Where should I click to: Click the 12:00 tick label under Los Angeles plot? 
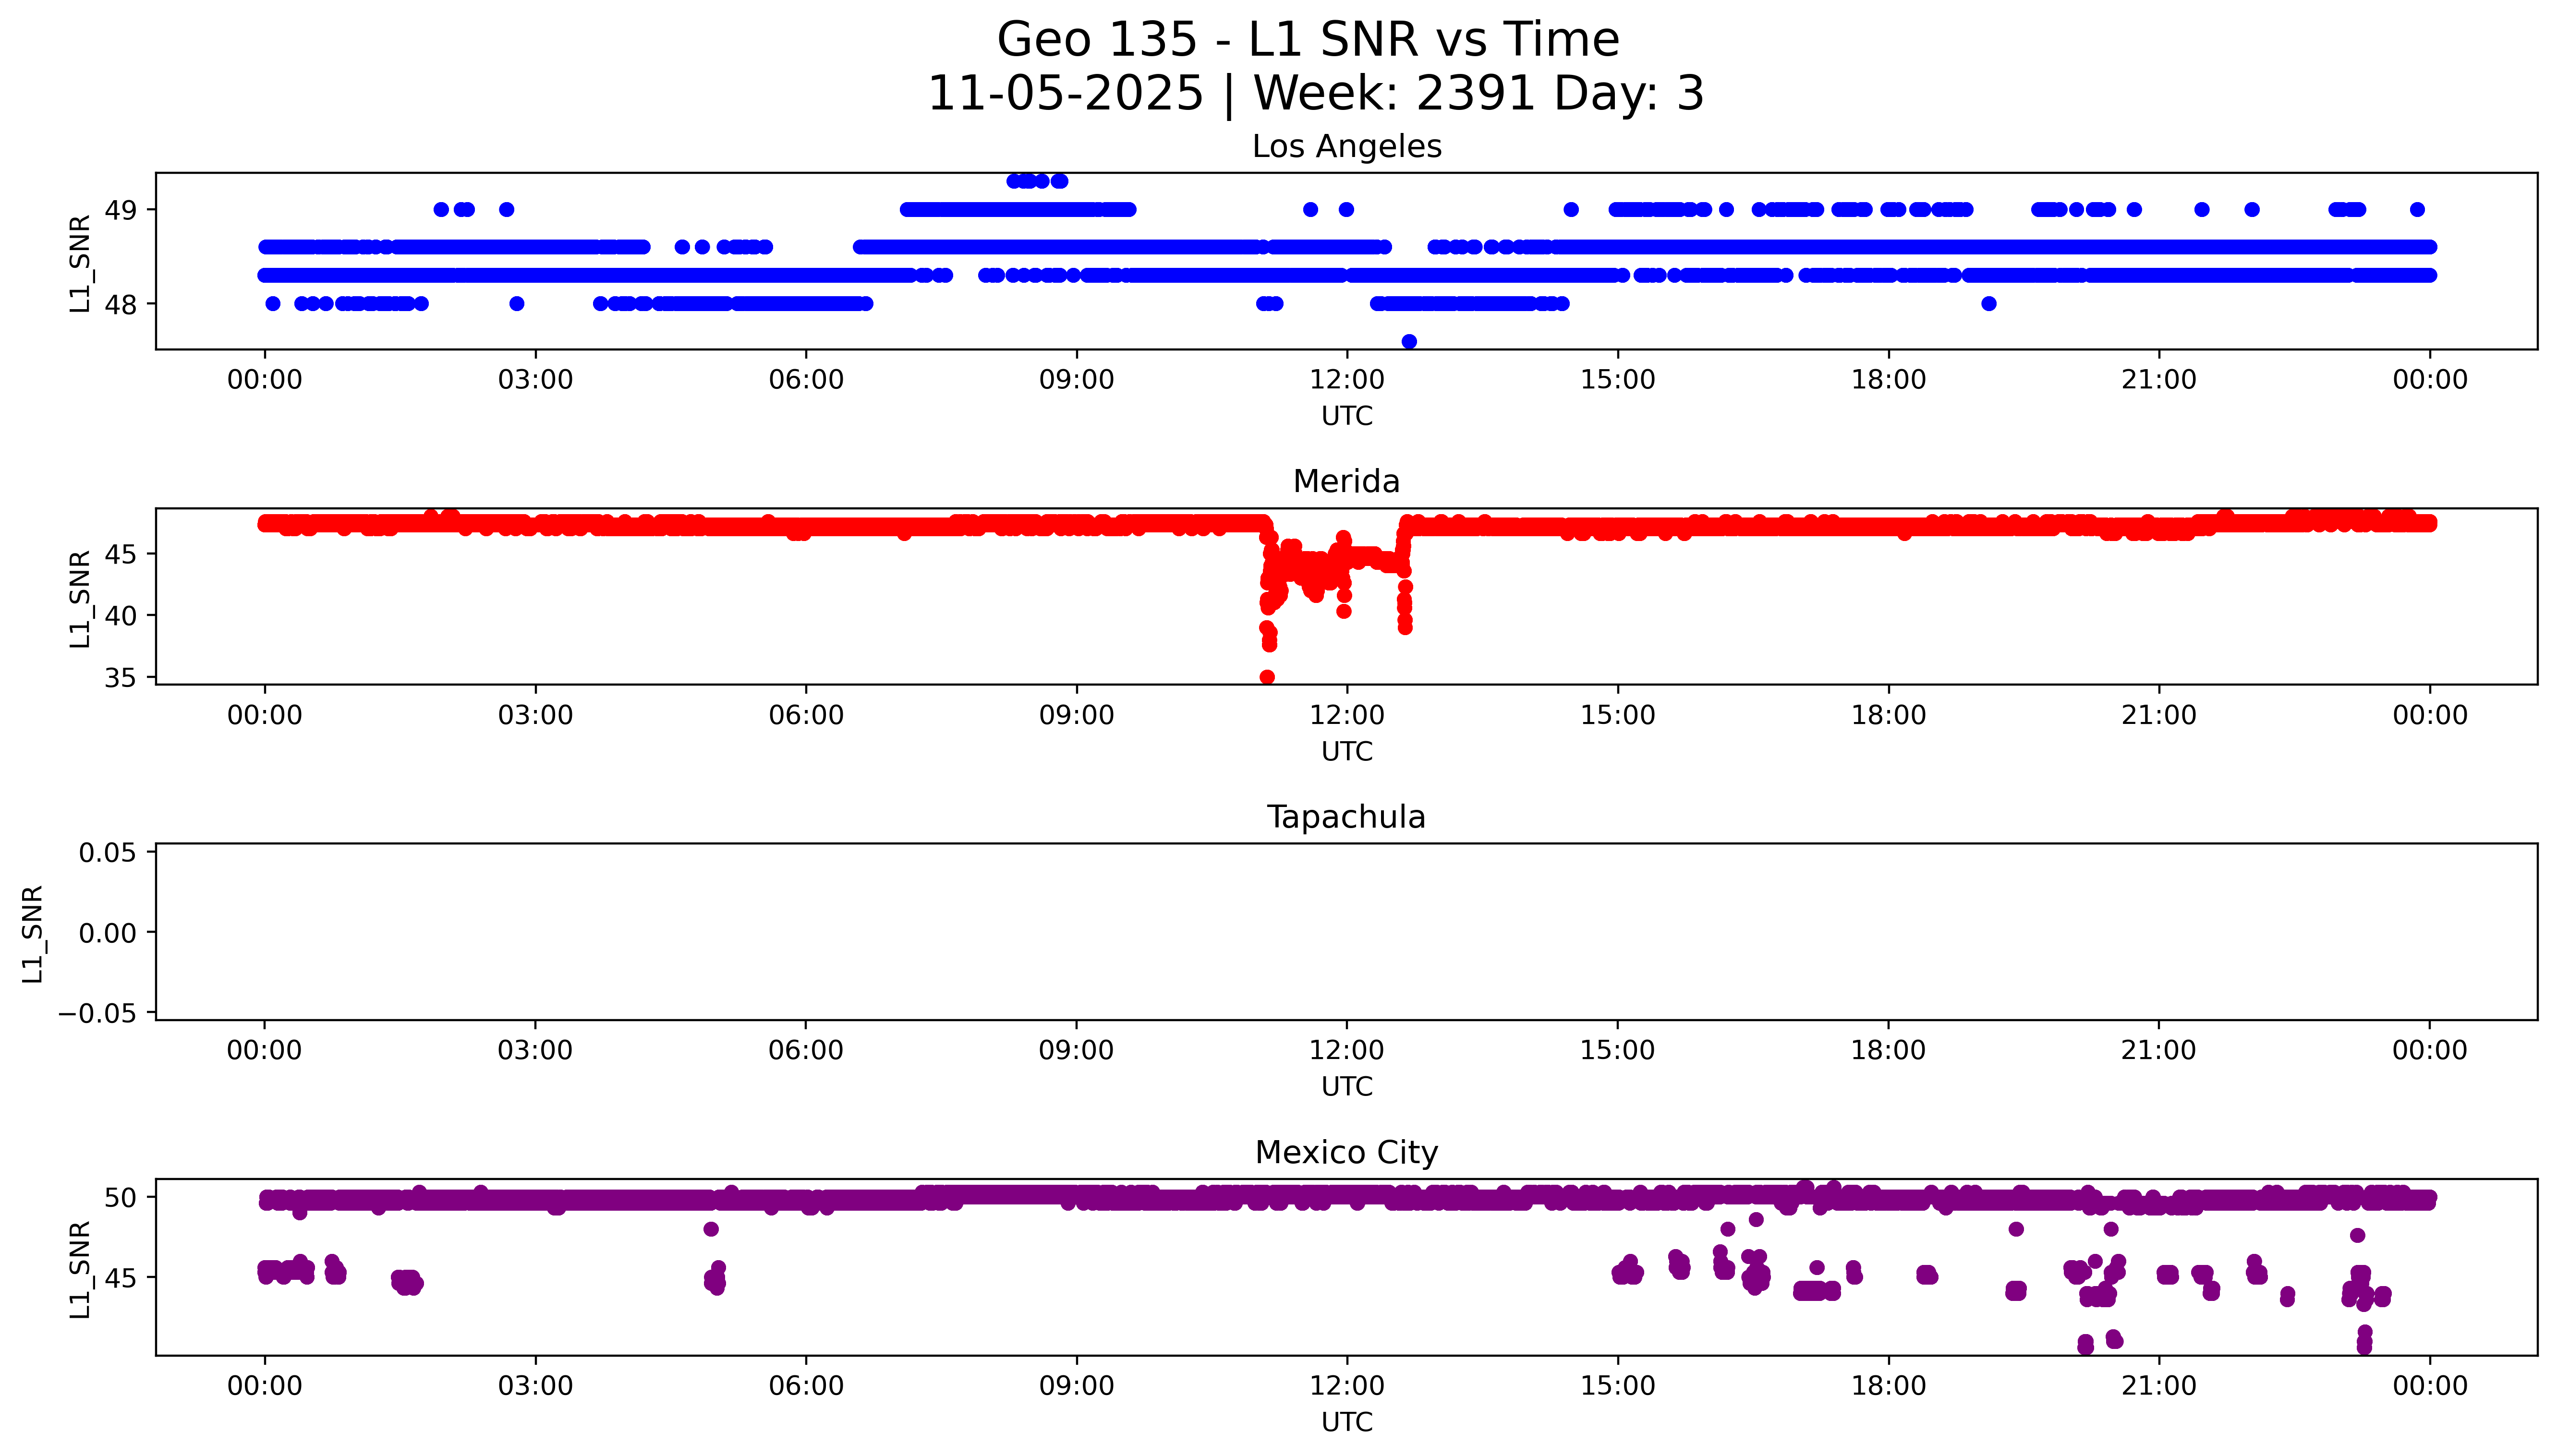click(x=1346, y=380)
